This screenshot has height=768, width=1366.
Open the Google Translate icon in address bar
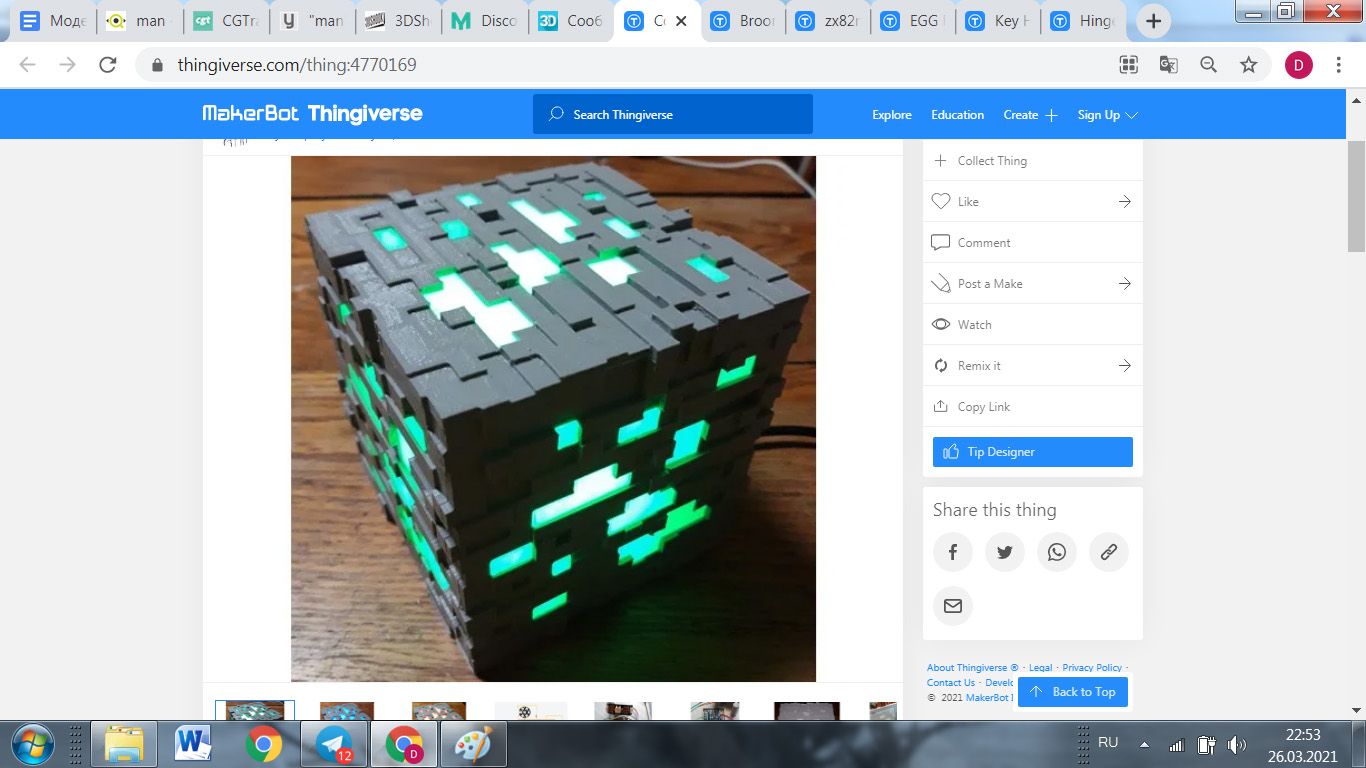coord(1168,65)
